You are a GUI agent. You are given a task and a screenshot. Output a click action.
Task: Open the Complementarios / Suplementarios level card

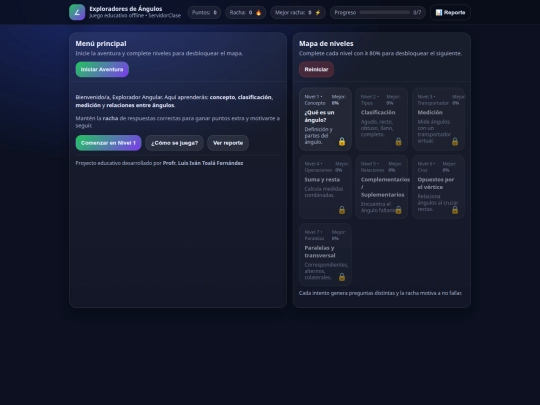tap(382, 187)
